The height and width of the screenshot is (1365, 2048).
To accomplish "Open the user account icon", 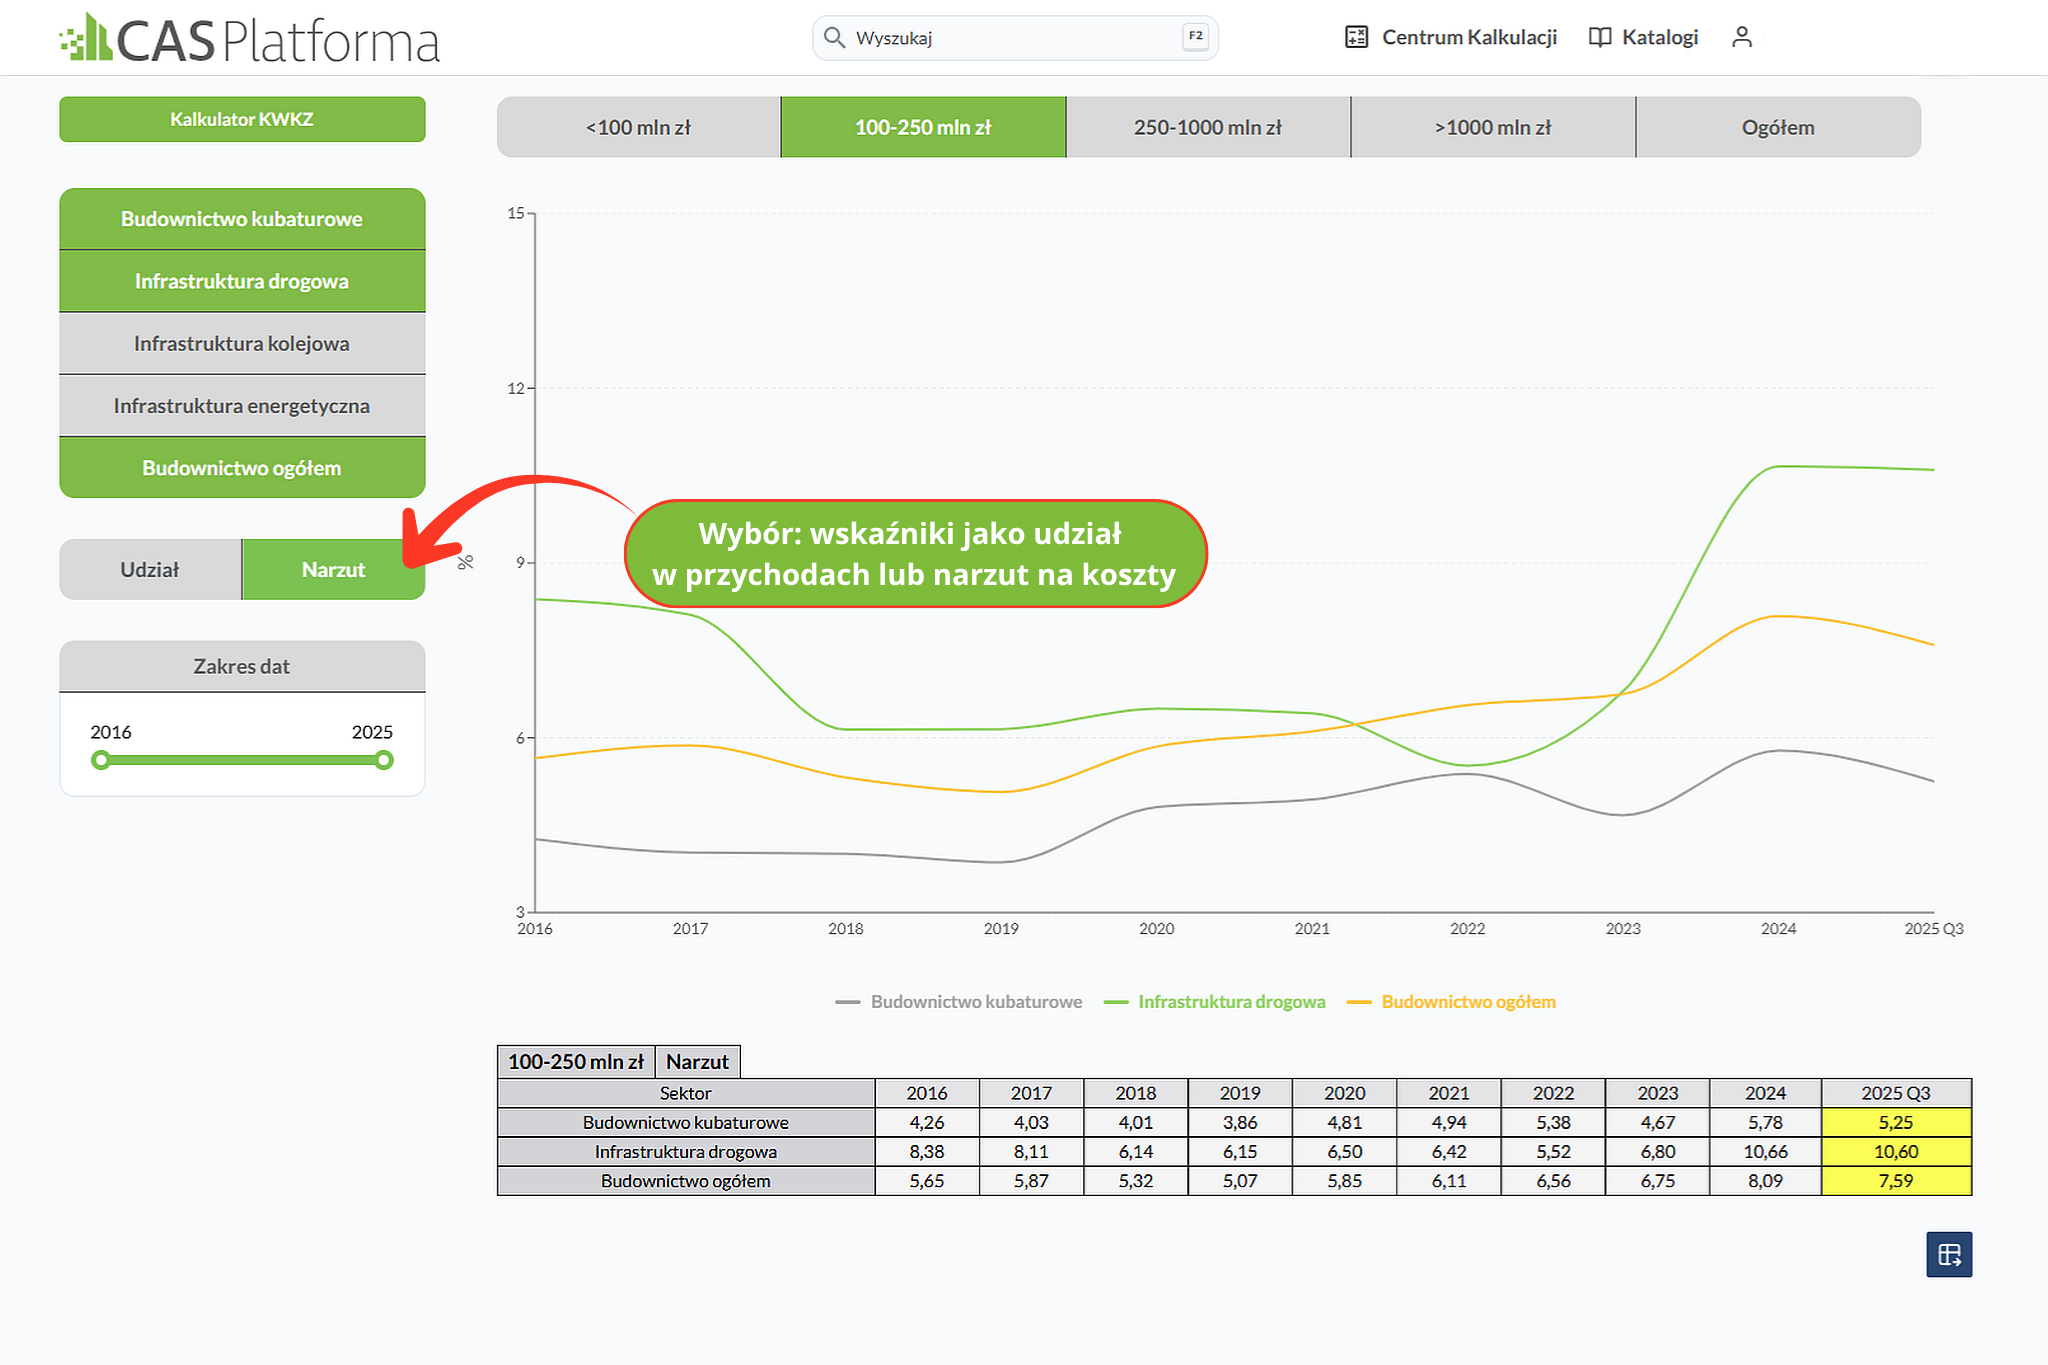I will (1742, 37).
